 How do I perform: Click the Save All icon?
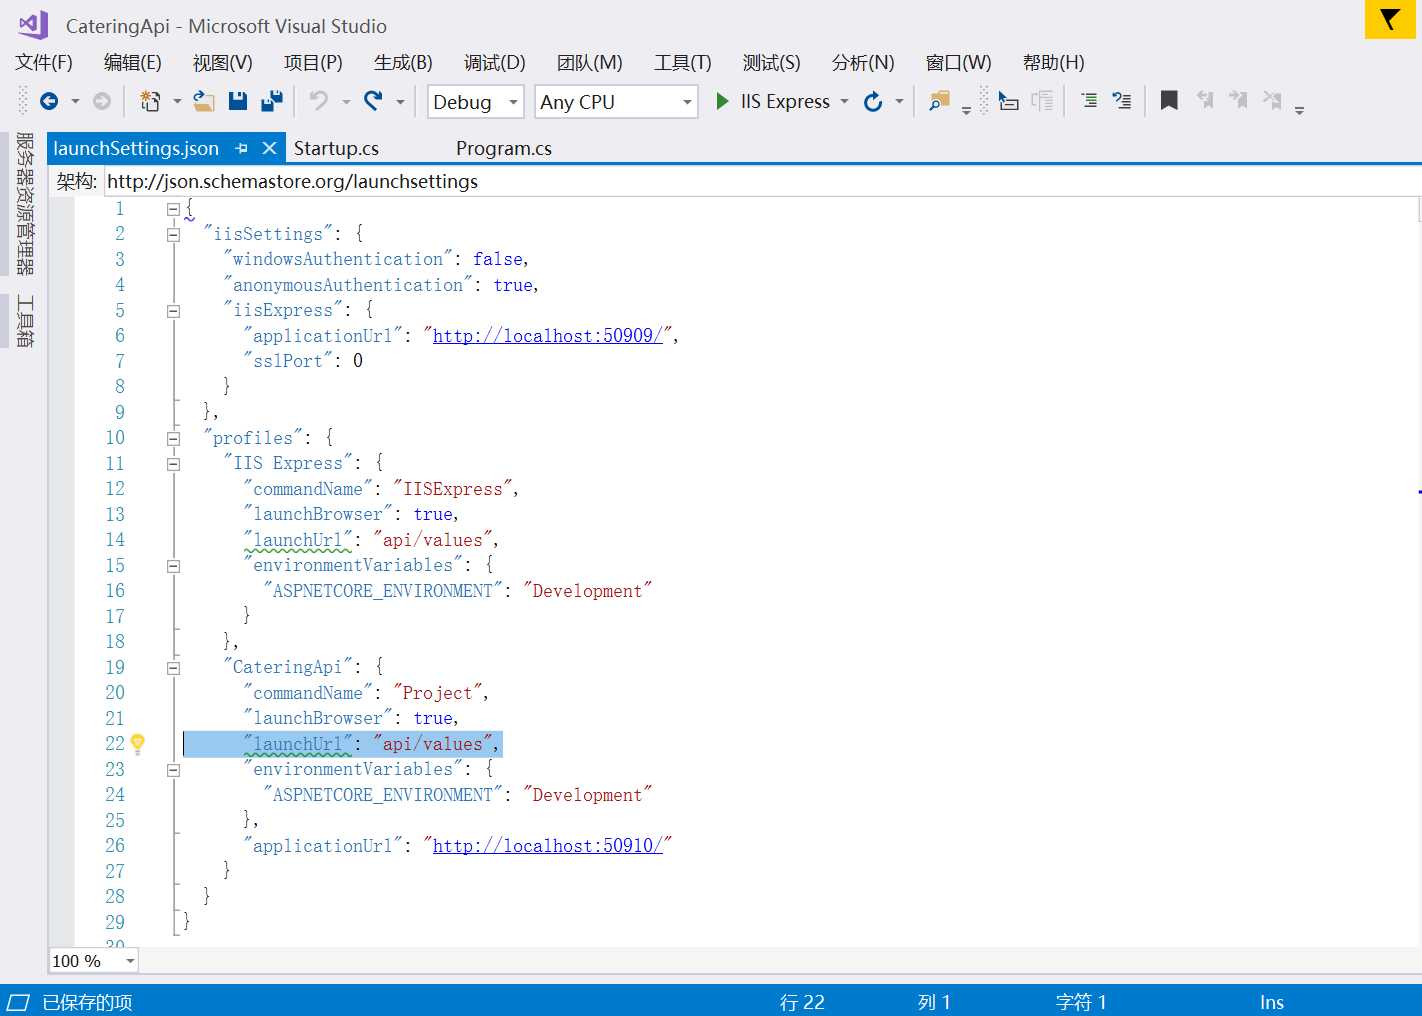(272, 101)
